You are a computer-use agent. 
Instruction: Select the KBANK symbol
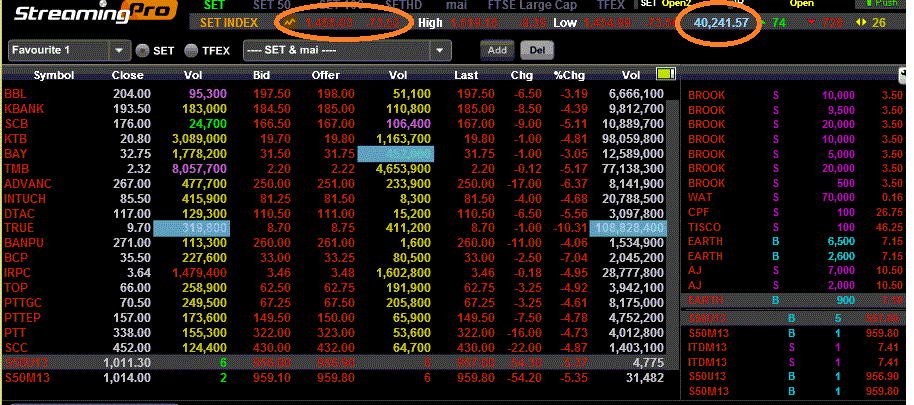24,109
